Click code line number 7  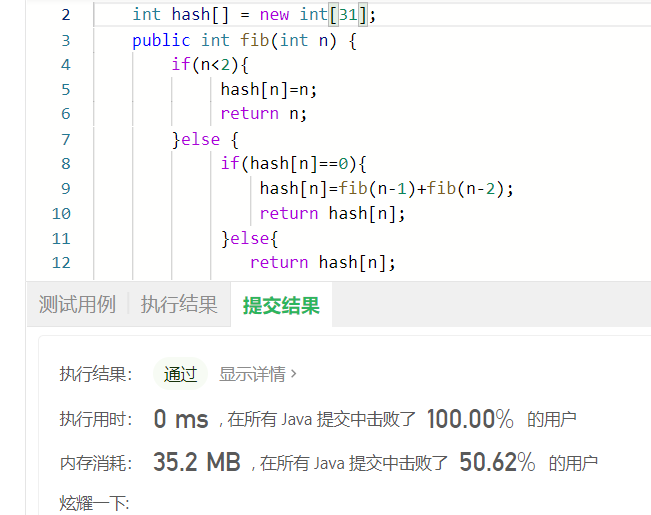coord(66,139)
